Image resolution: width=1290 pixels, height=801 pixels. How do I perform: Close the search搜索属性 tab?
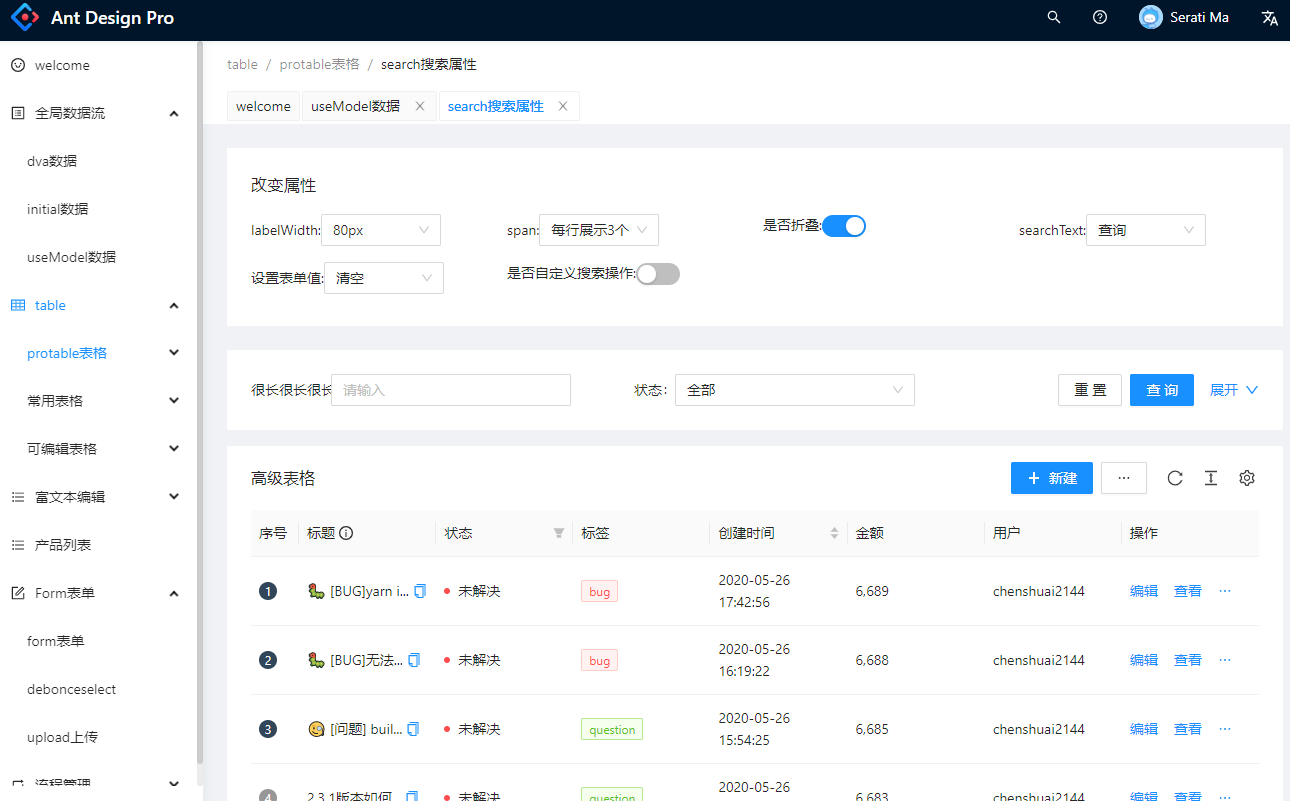(x=563, y=106)
